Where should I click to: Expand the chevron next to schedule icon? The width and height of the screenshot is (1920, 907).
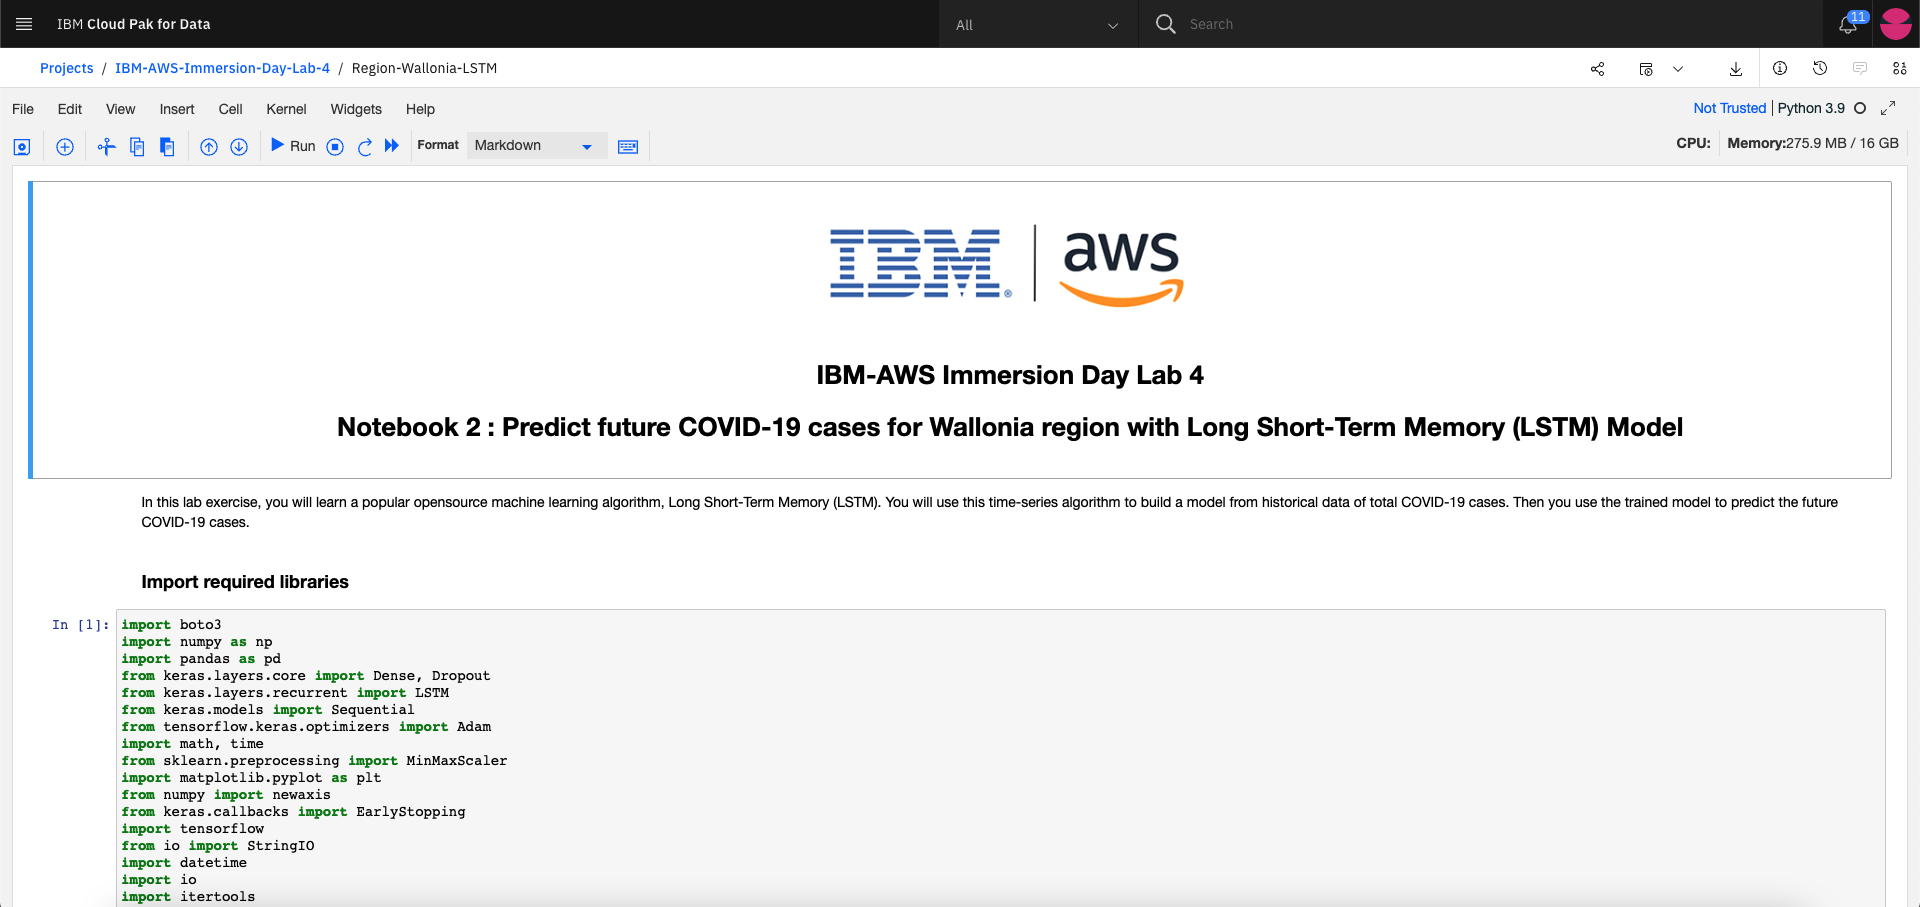(1678, 69)
